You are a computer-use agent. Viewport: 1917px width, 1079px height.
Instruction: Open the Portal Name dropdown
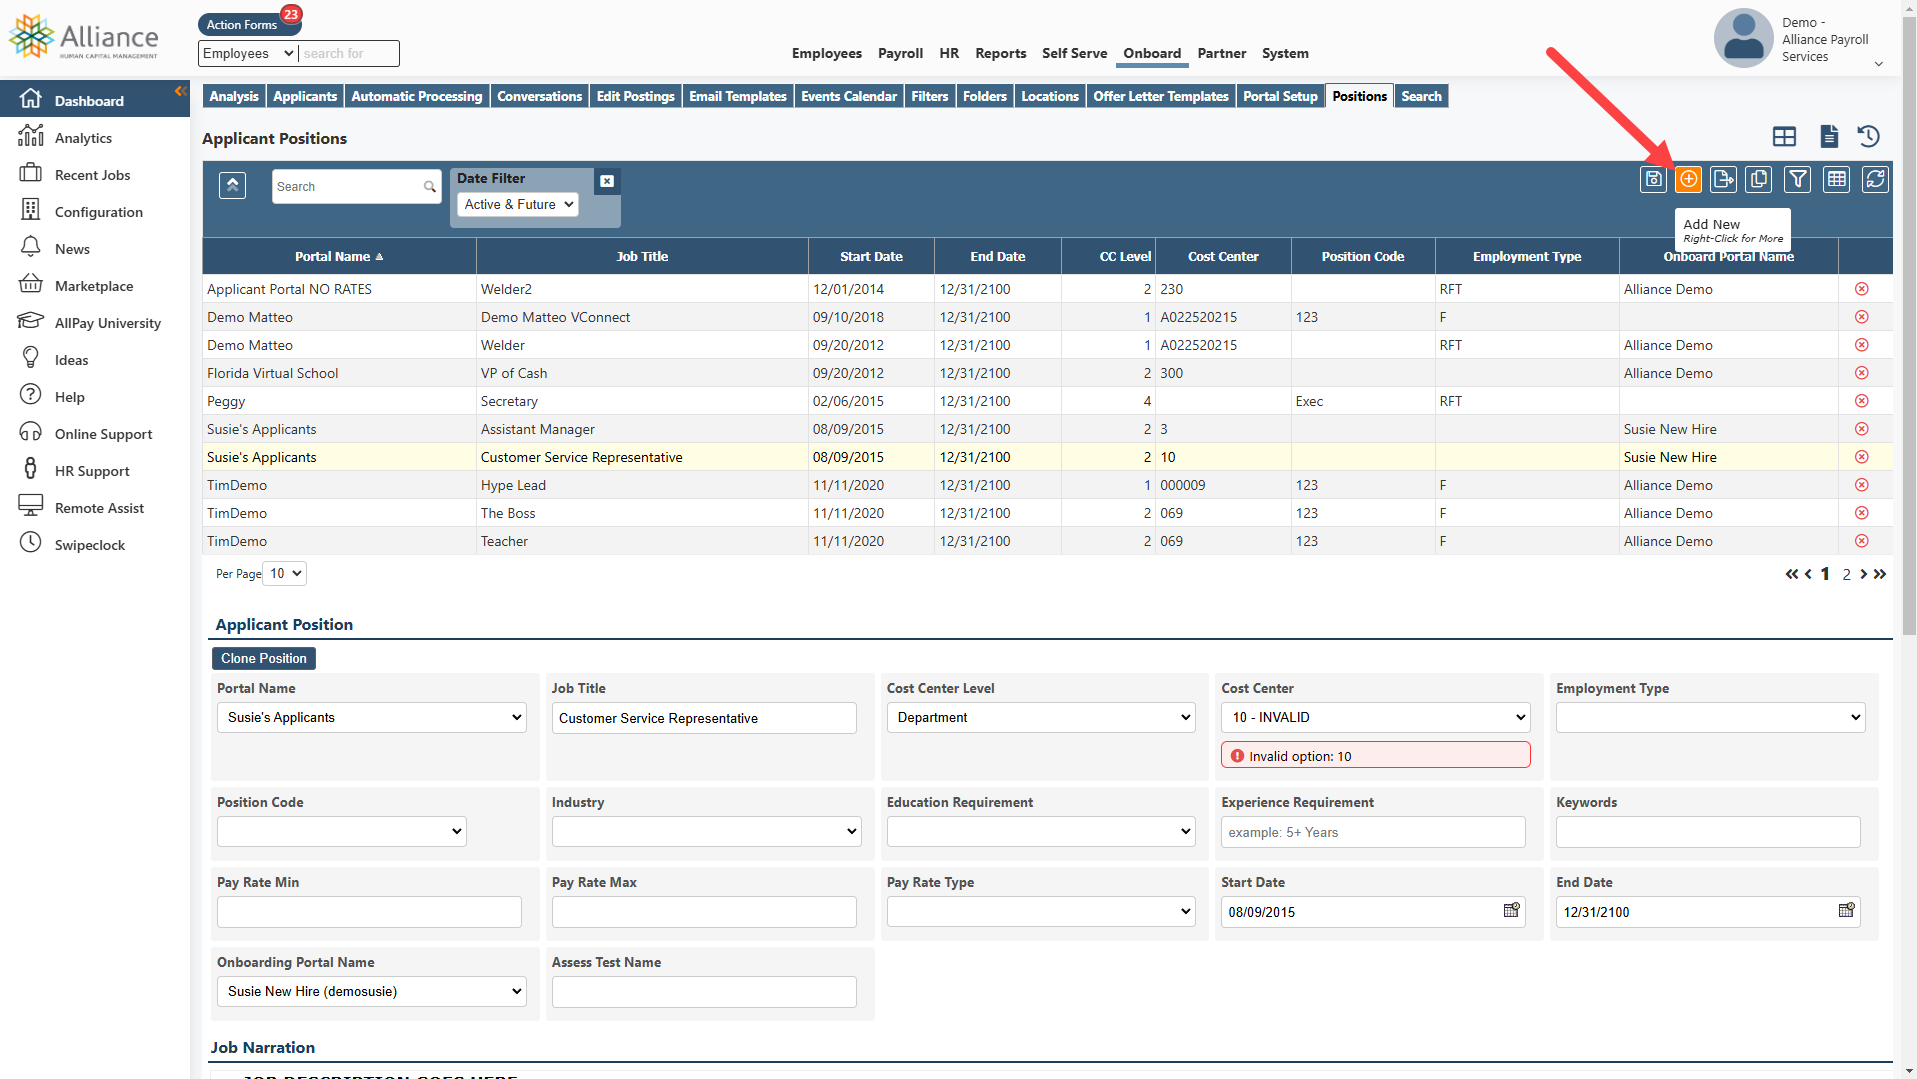click(x=372, y=717)
